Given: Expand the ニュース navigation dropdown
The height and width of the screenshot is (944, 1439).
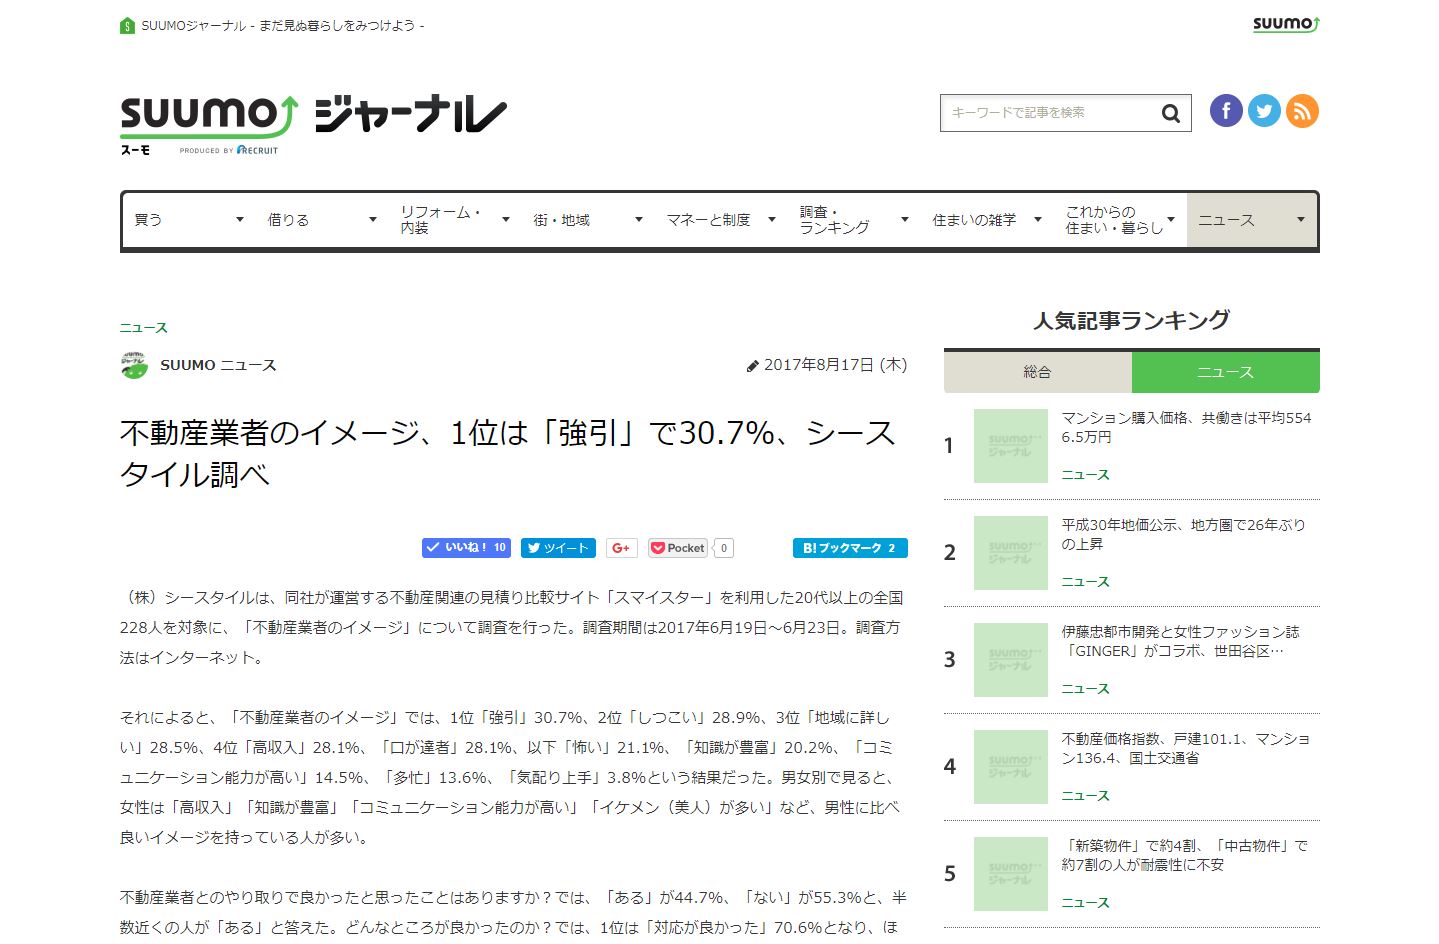Looking at the screenshot, I should coord(1252,220).
